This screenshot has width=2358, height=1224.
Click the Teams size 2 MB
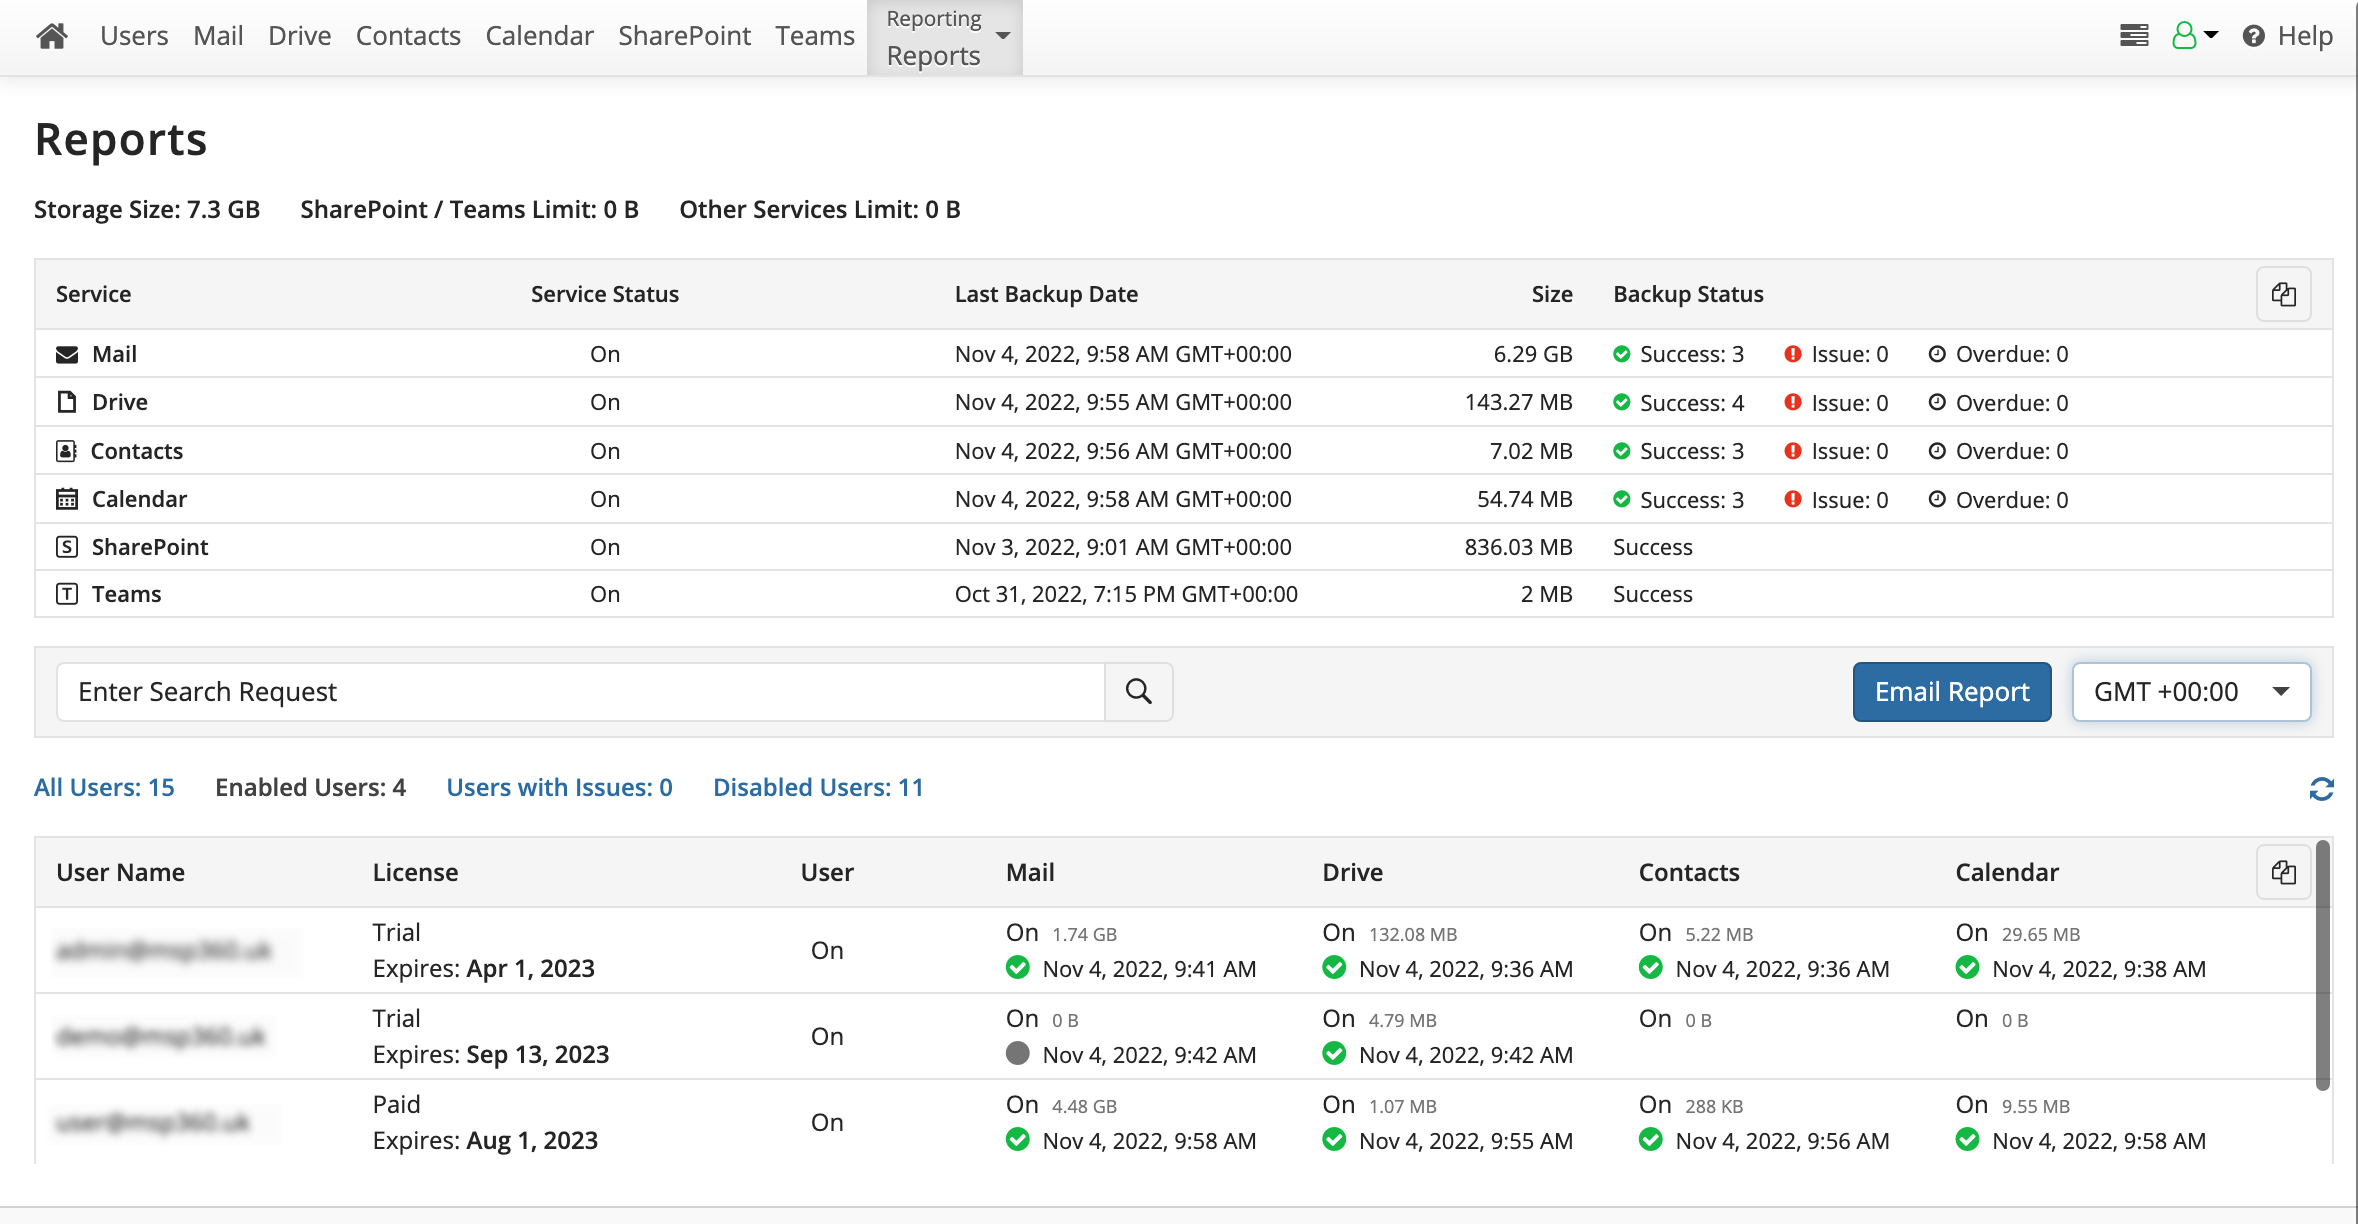click(x=1546, y=594)
